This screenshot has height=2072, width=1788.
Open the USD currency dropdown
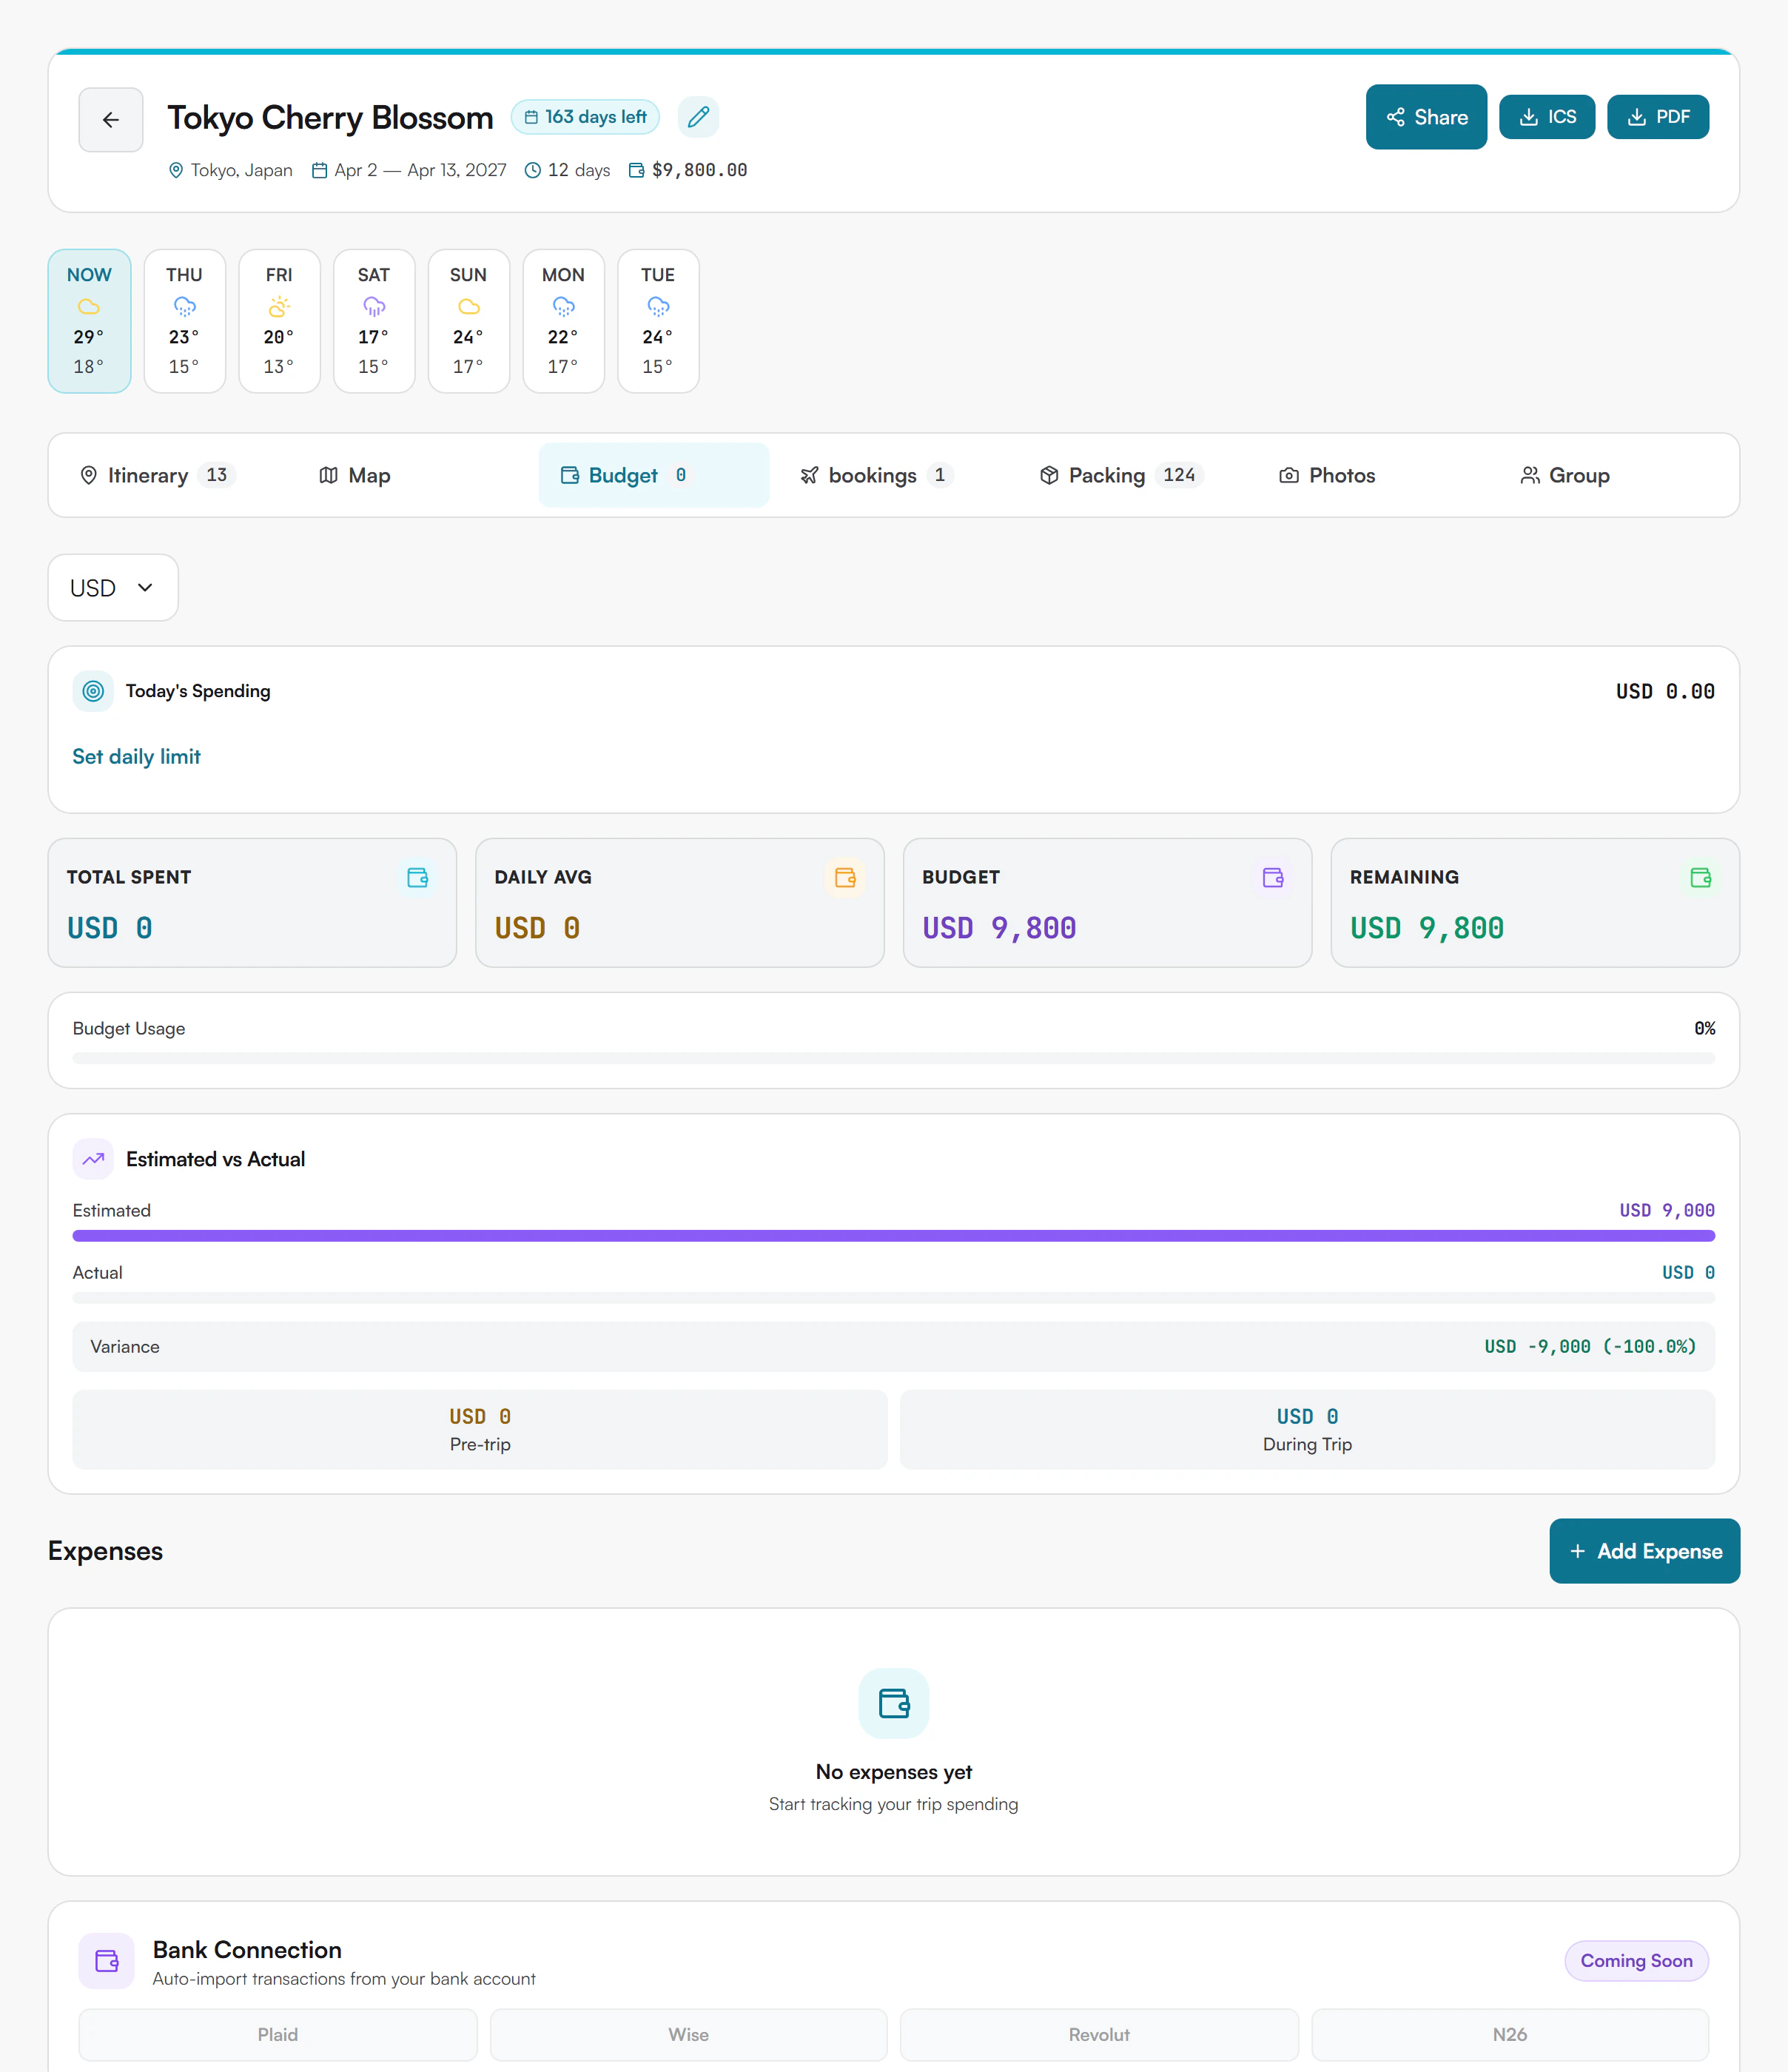(x=113, y=588)
